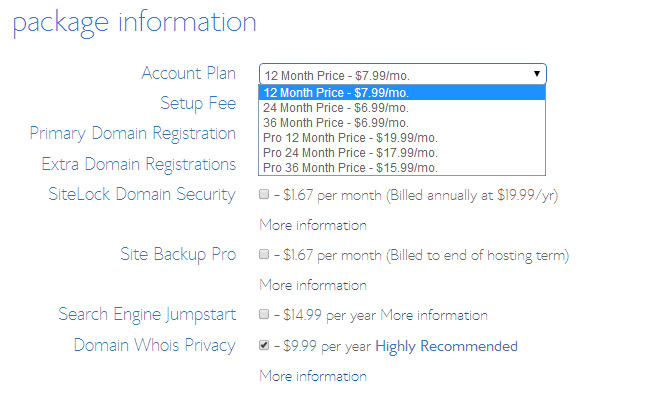653x402 pixels.
Task: Choose 24 Month Price $6.99/mo option
Action: pos(336,108)
